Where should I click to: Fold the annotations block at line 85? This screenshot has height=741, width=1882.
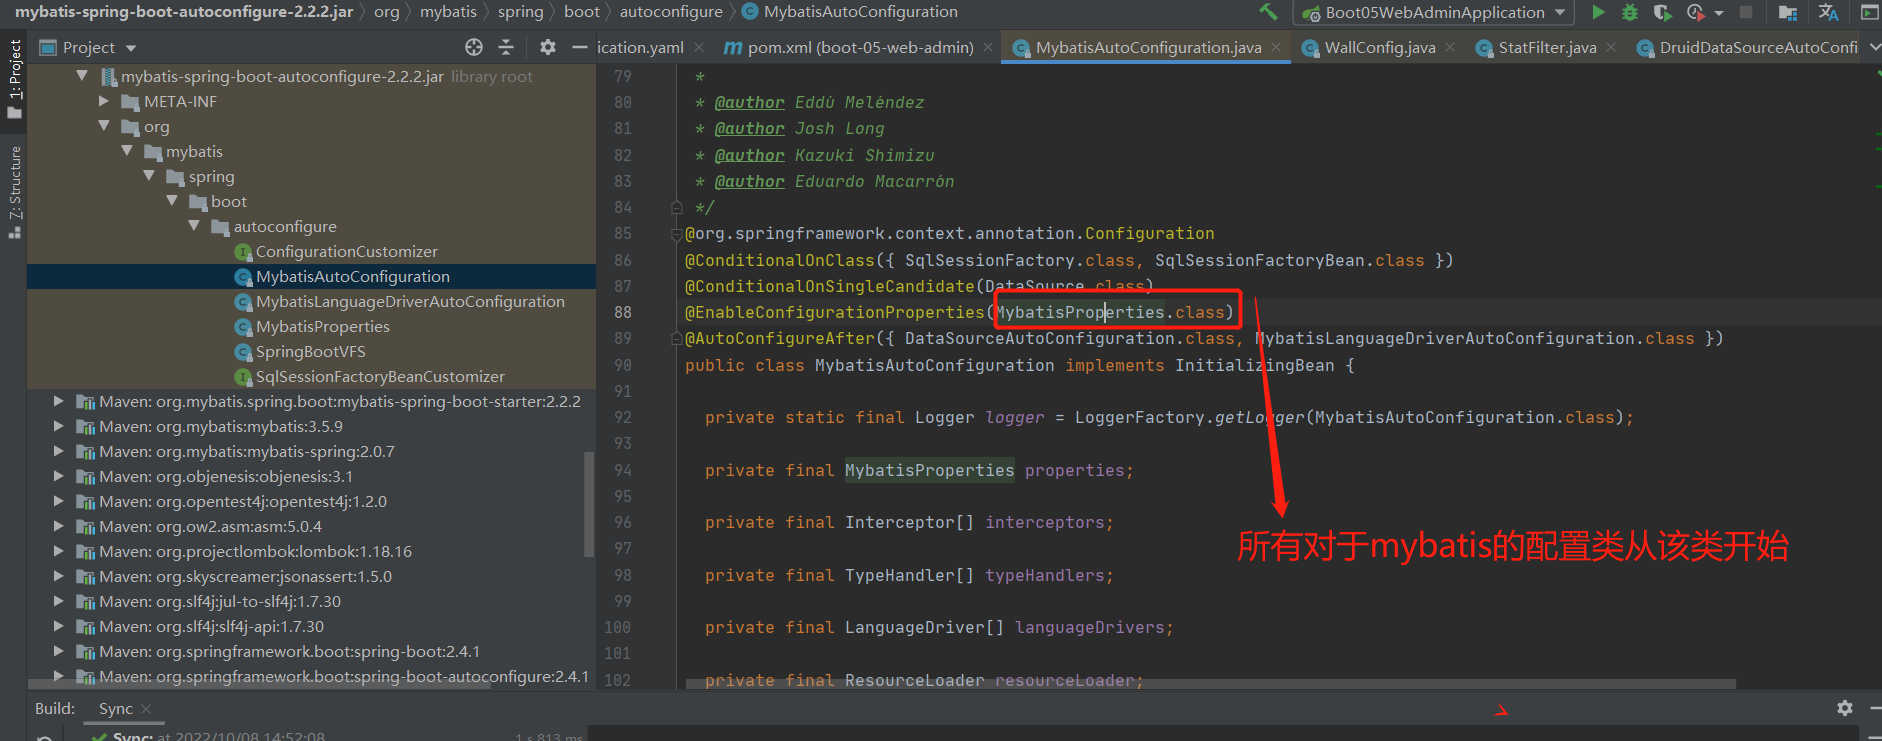point(676,234)
